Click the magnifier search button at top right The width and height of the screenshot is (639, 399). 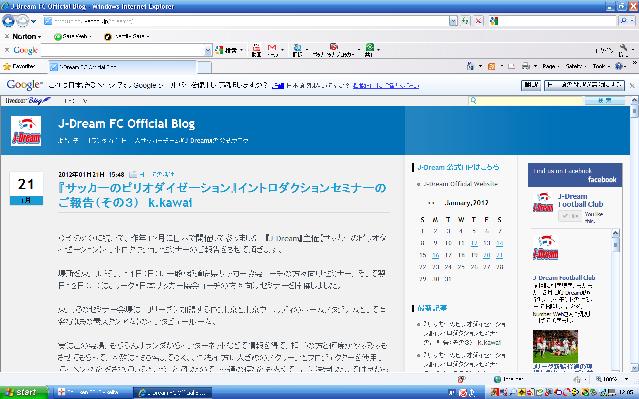[x=624, y=21]
